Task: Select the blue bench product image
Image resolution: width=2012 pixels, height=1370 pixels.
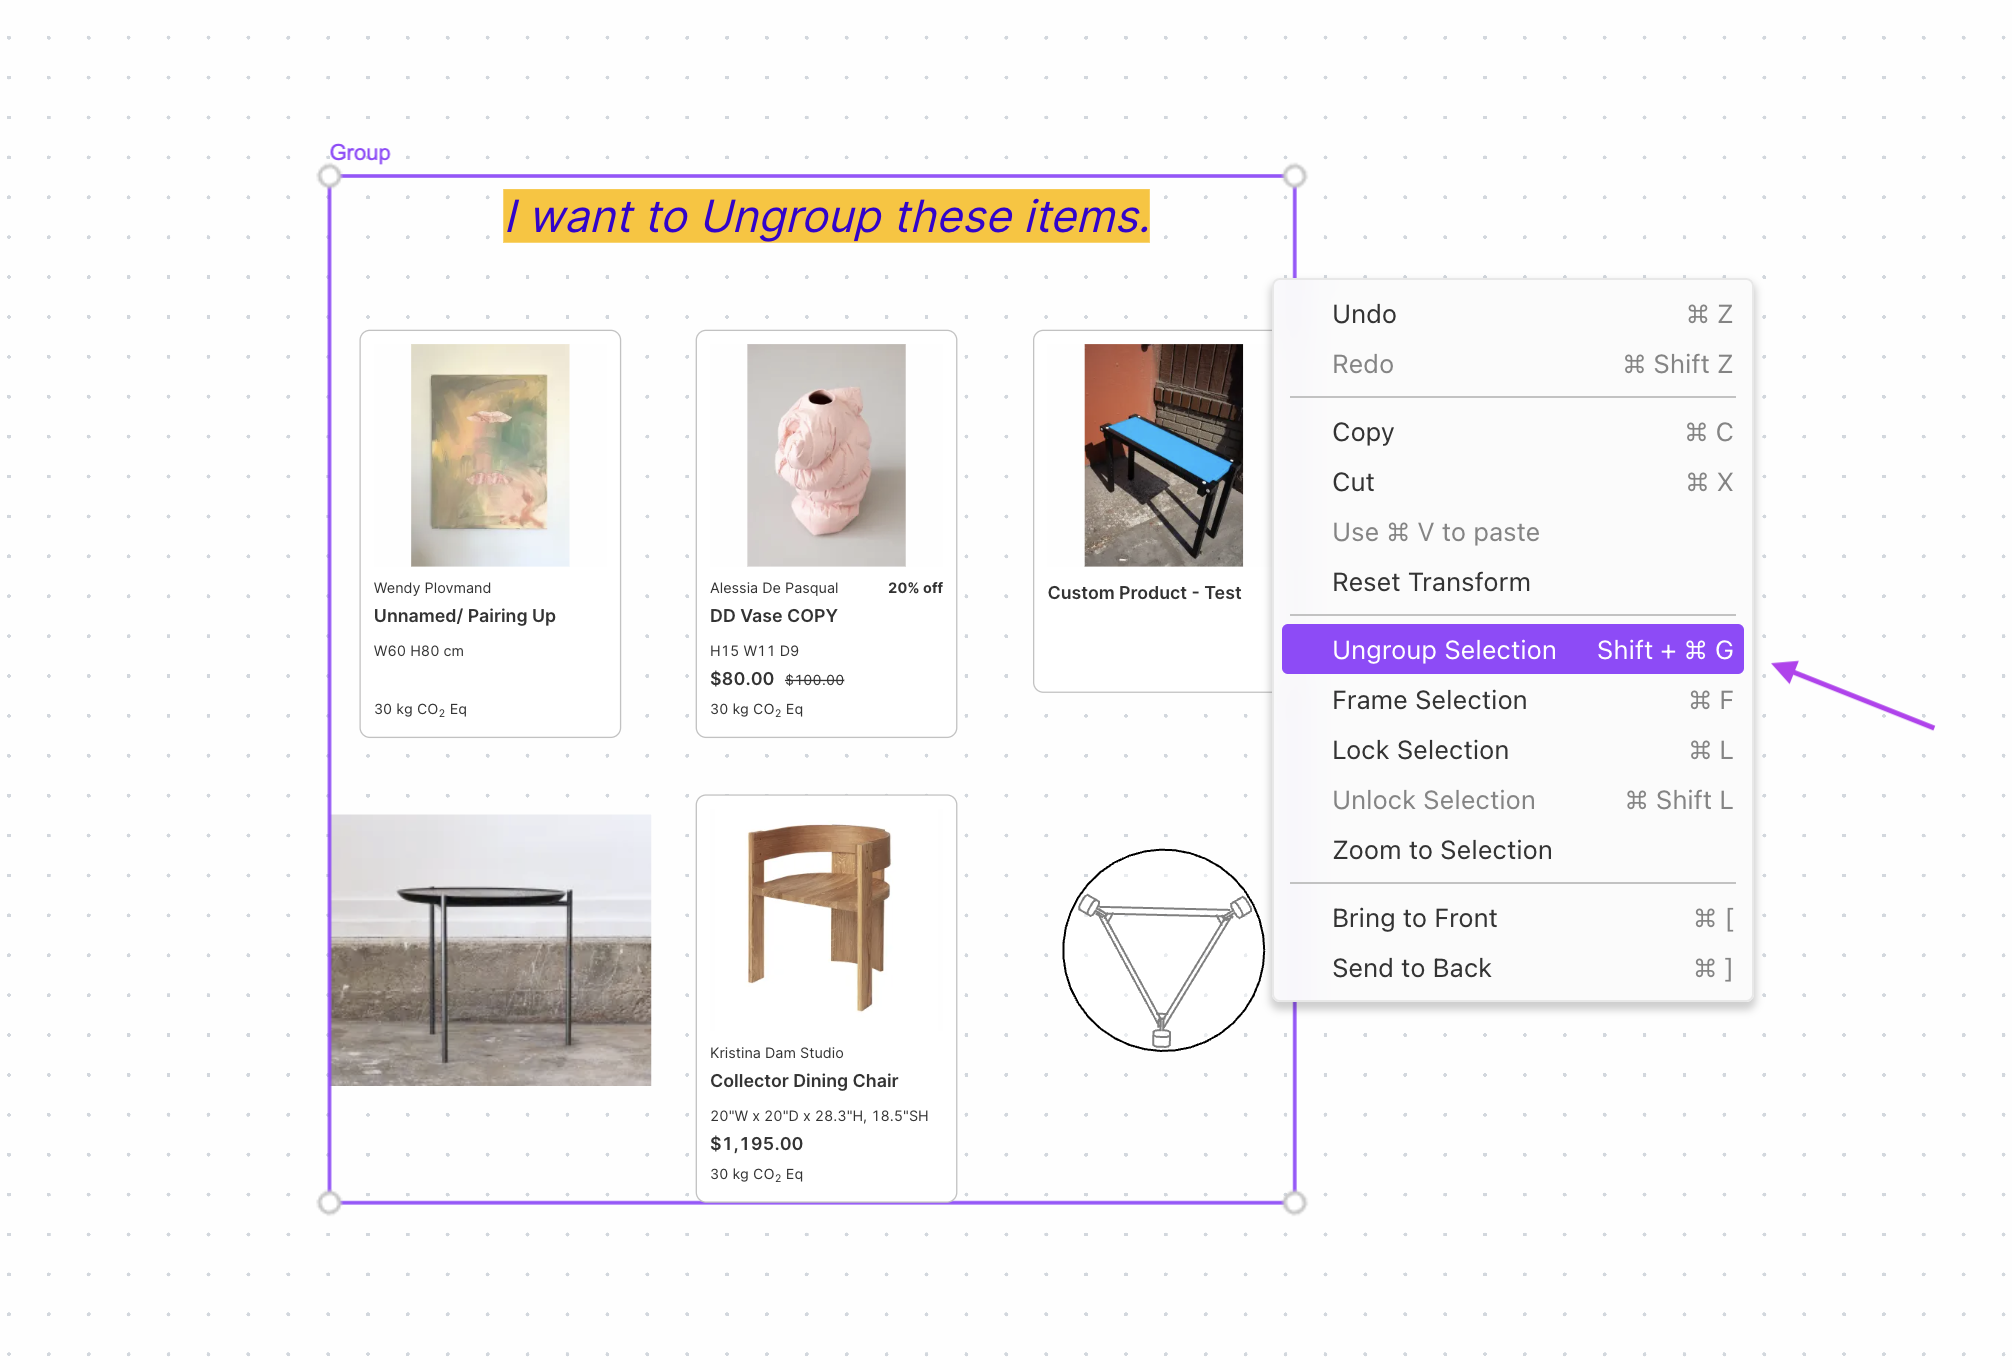Action: [x=1163, y=455]
